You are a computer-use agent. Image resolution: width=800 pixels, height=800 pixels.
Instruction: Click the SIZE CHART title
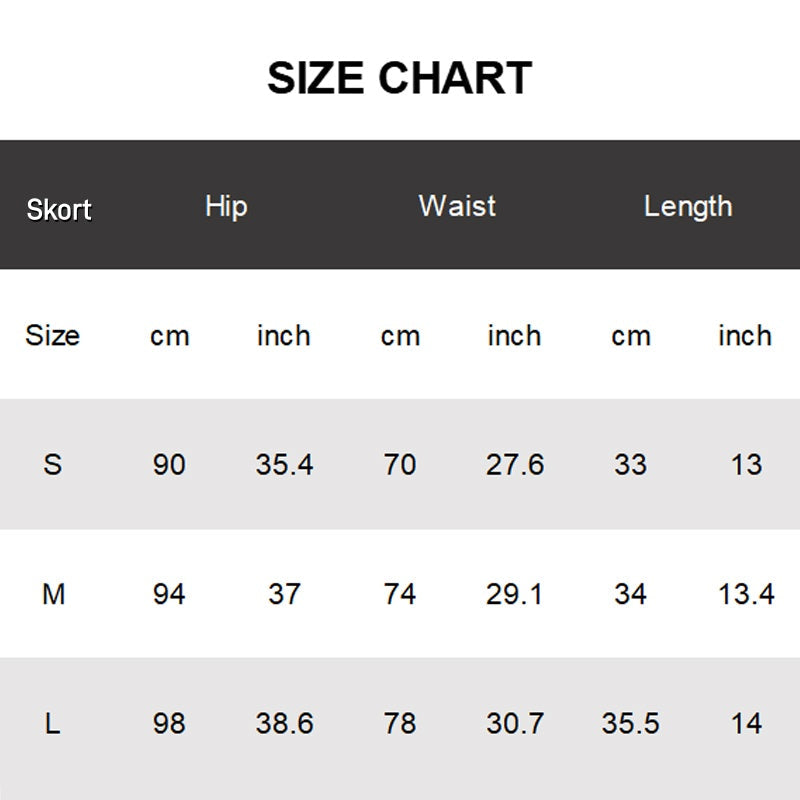click(x=399, y=78)
